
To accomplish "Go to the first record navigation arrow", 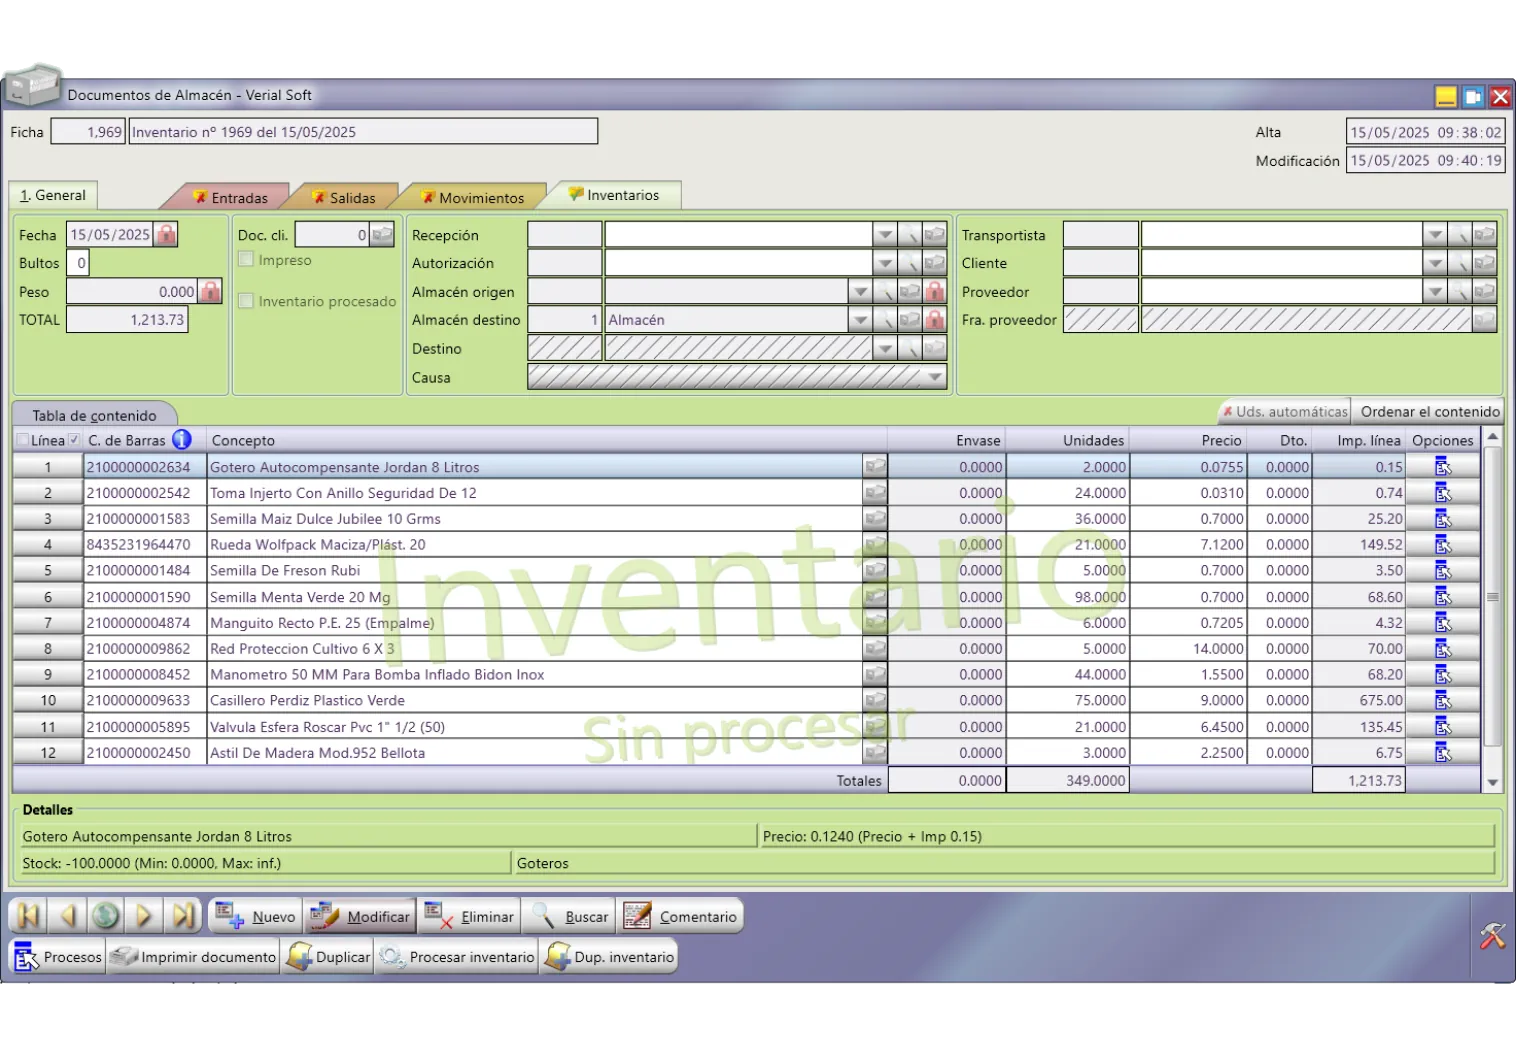I will 28,916.
